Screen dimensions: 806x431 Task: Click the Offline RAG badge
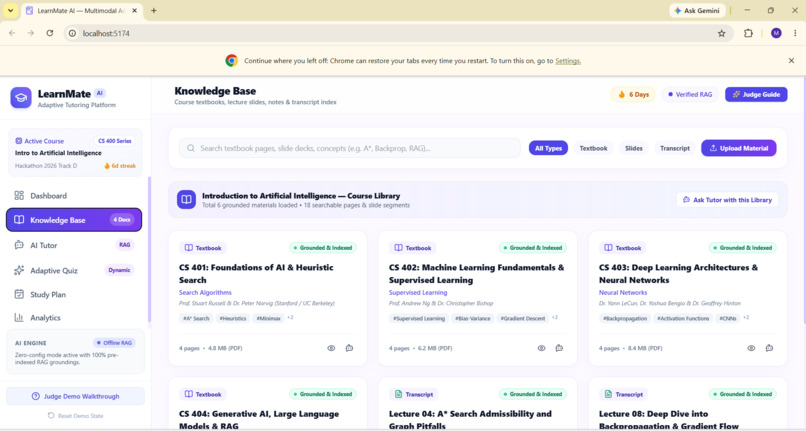(114, 343)
